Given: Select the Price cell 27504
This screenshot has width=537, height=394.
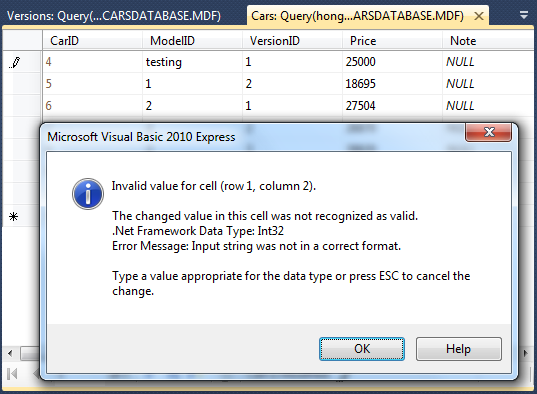Looking at the screenshot, I should [392, 106].
